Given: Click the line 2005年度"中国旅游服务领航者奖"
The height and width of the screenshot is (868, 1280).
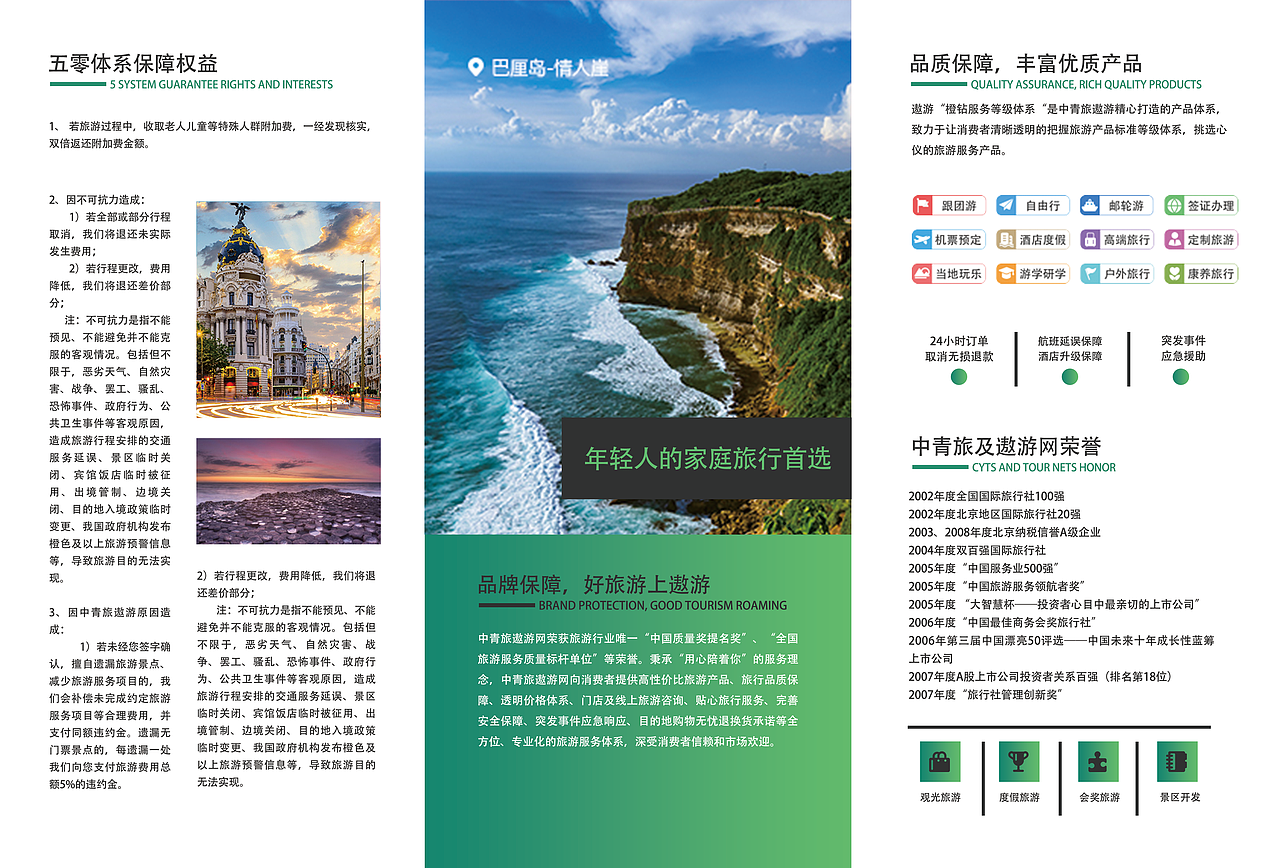Looking at the screenshot, I should 997,586.
